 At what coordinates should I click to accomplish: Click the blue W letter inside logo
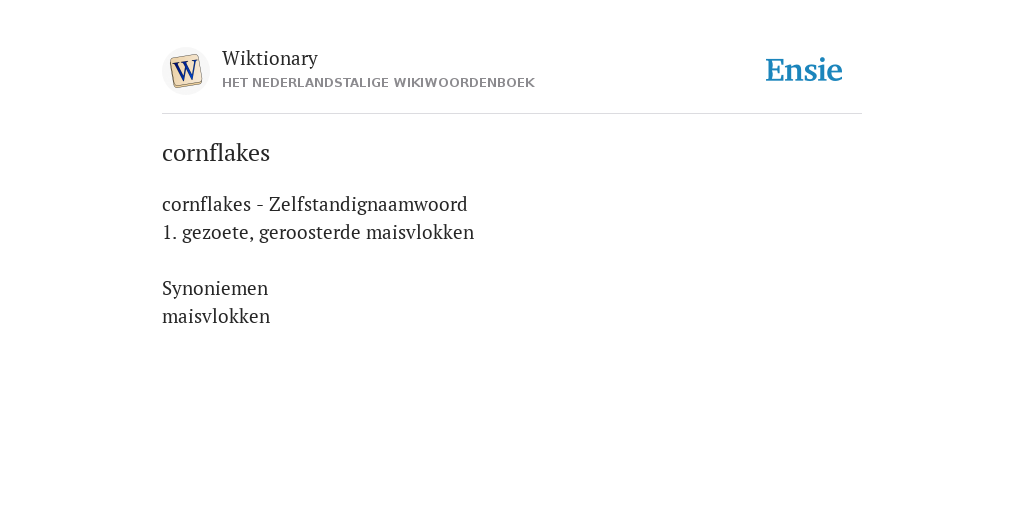tap(186, 70)
